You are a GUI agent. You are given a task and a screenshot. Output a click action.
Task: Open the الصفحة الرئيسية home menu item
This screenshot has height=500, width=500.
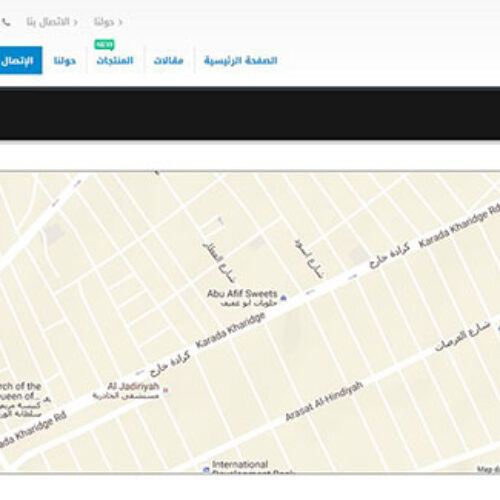(x=241, y=60)
